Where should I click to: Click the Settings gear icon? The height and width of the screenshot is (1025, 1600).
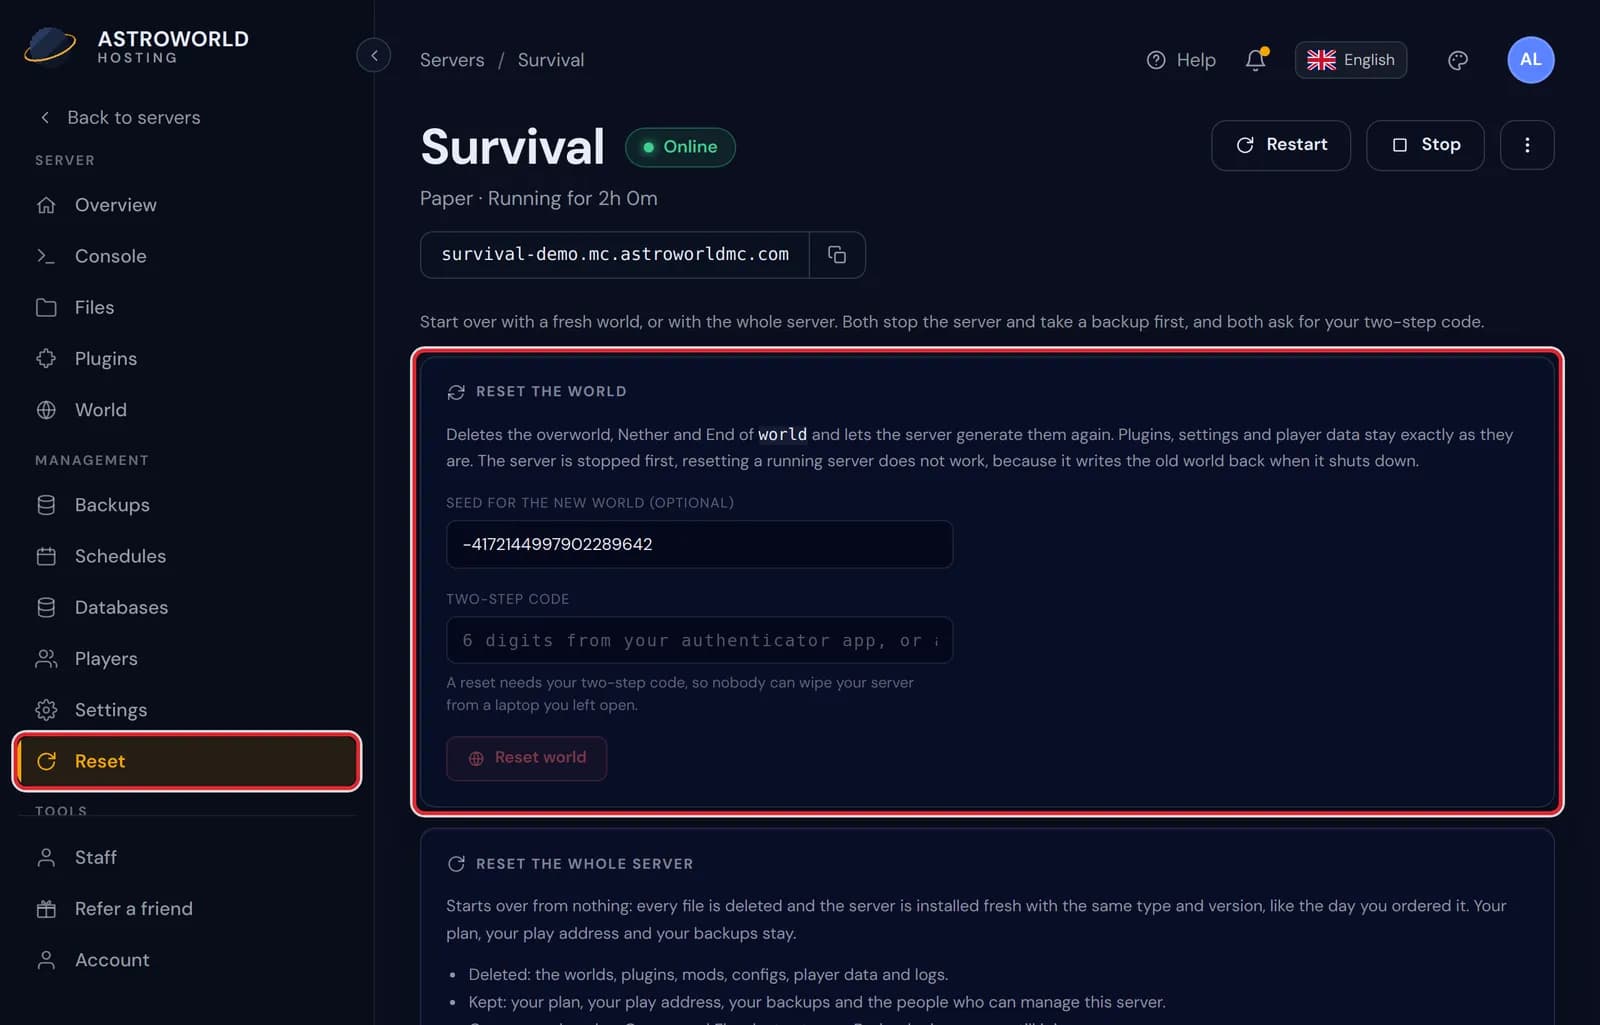click(46, 710)
